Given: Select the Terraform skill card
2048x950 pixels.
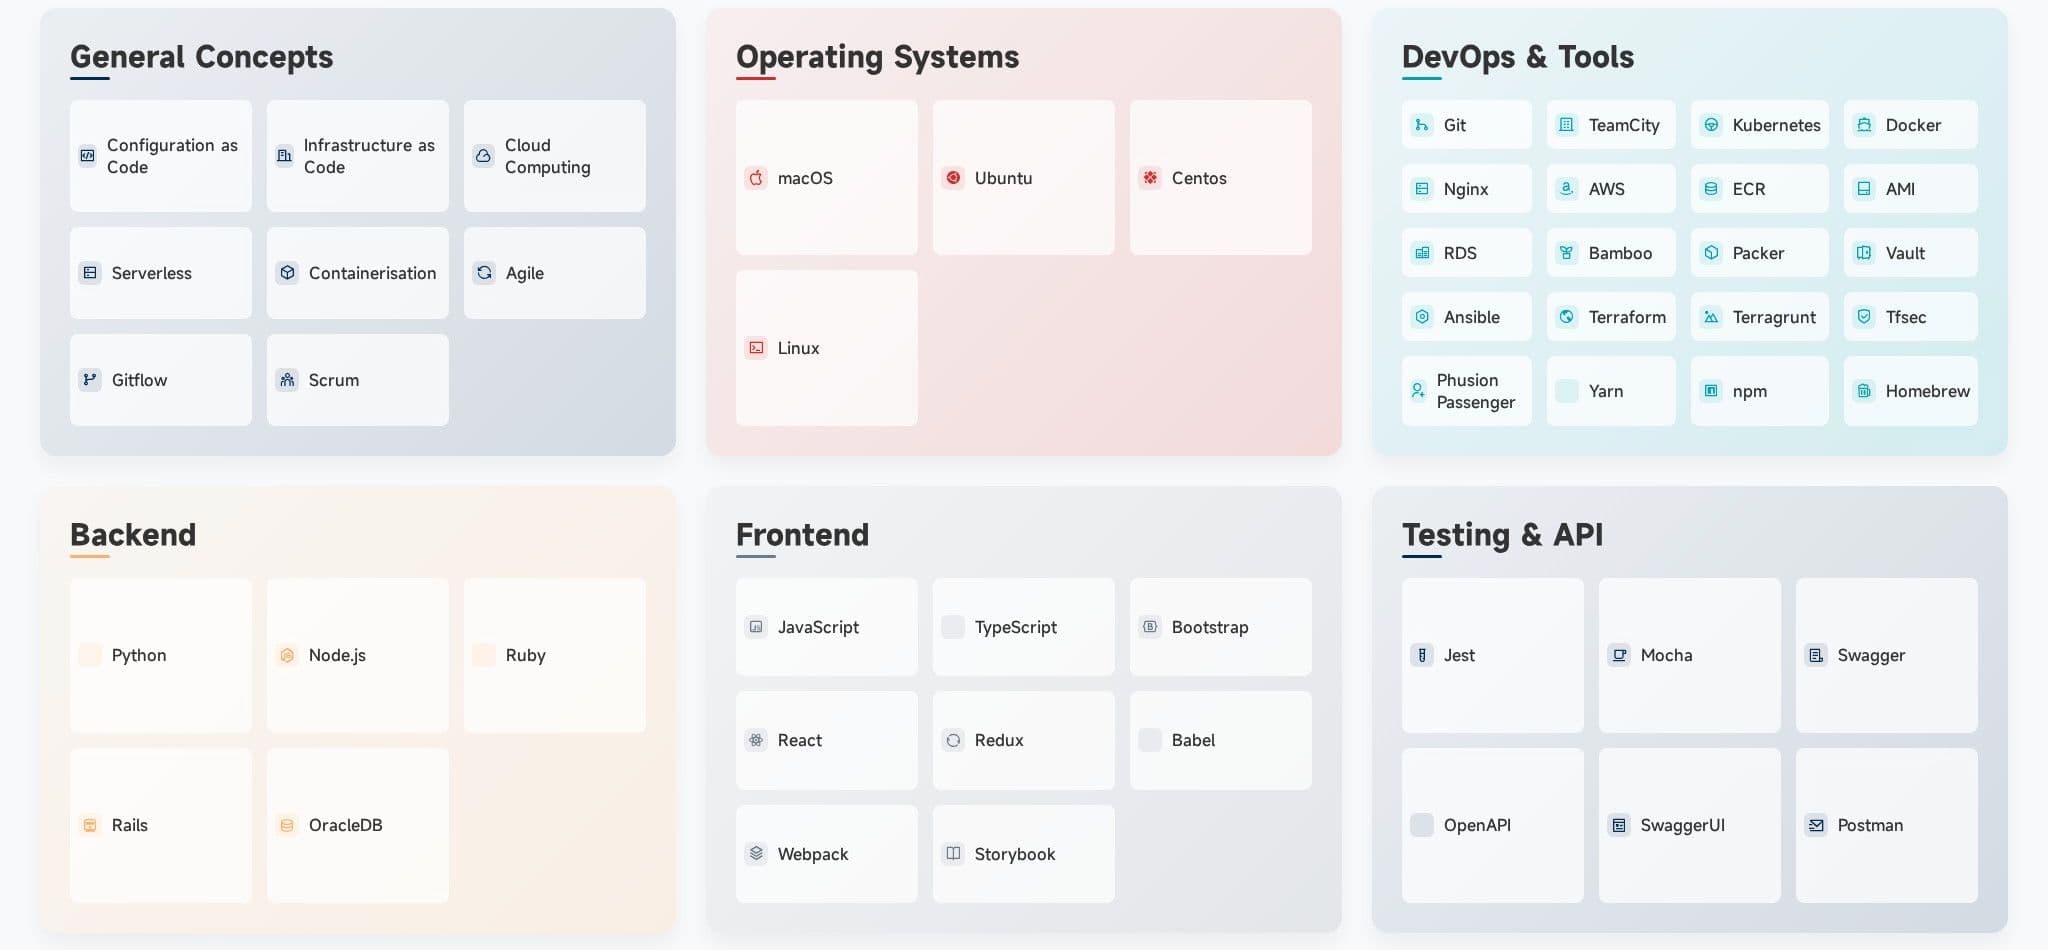Looking at the screenshot, I should tap(1610, 317).
